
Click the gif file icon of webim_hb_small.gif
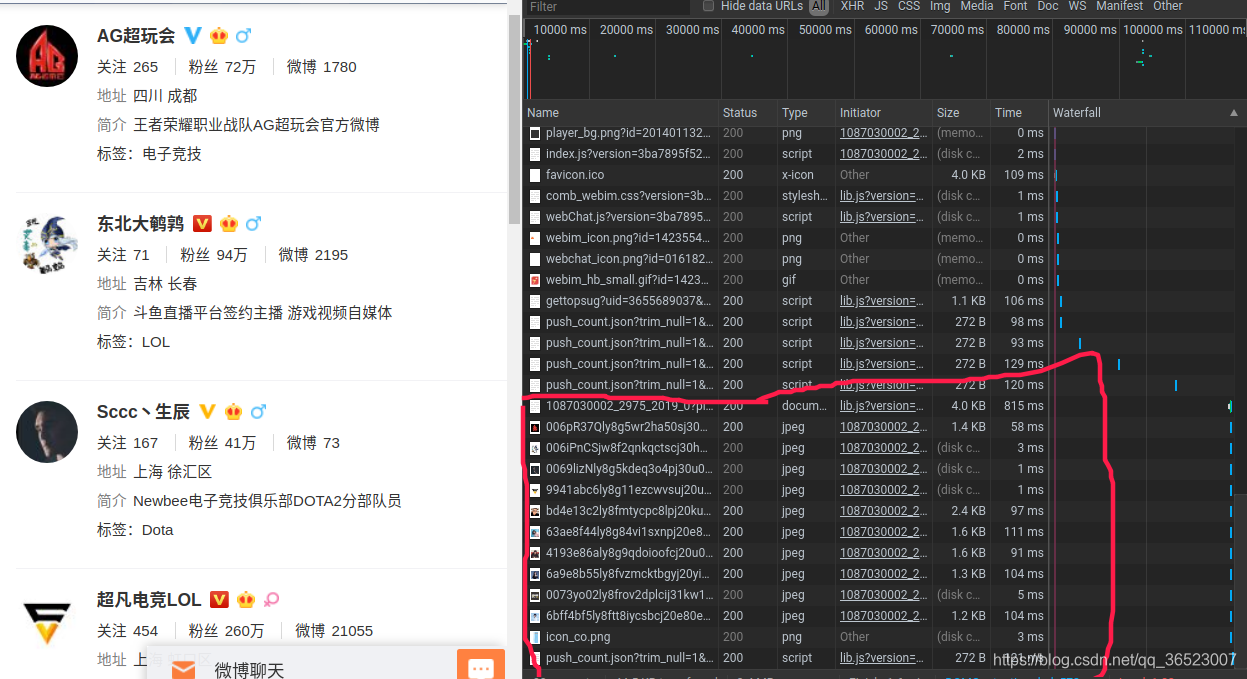[535, 280]
